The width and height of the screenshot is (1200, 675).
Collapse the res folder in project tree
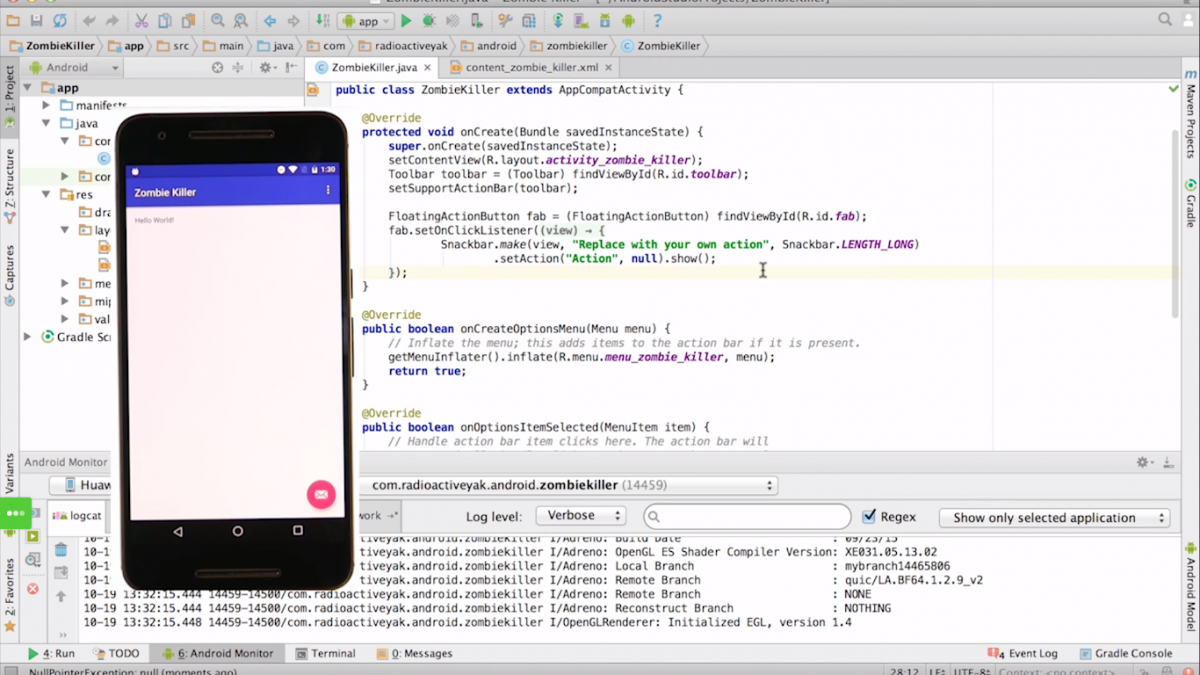pos(46,195)
